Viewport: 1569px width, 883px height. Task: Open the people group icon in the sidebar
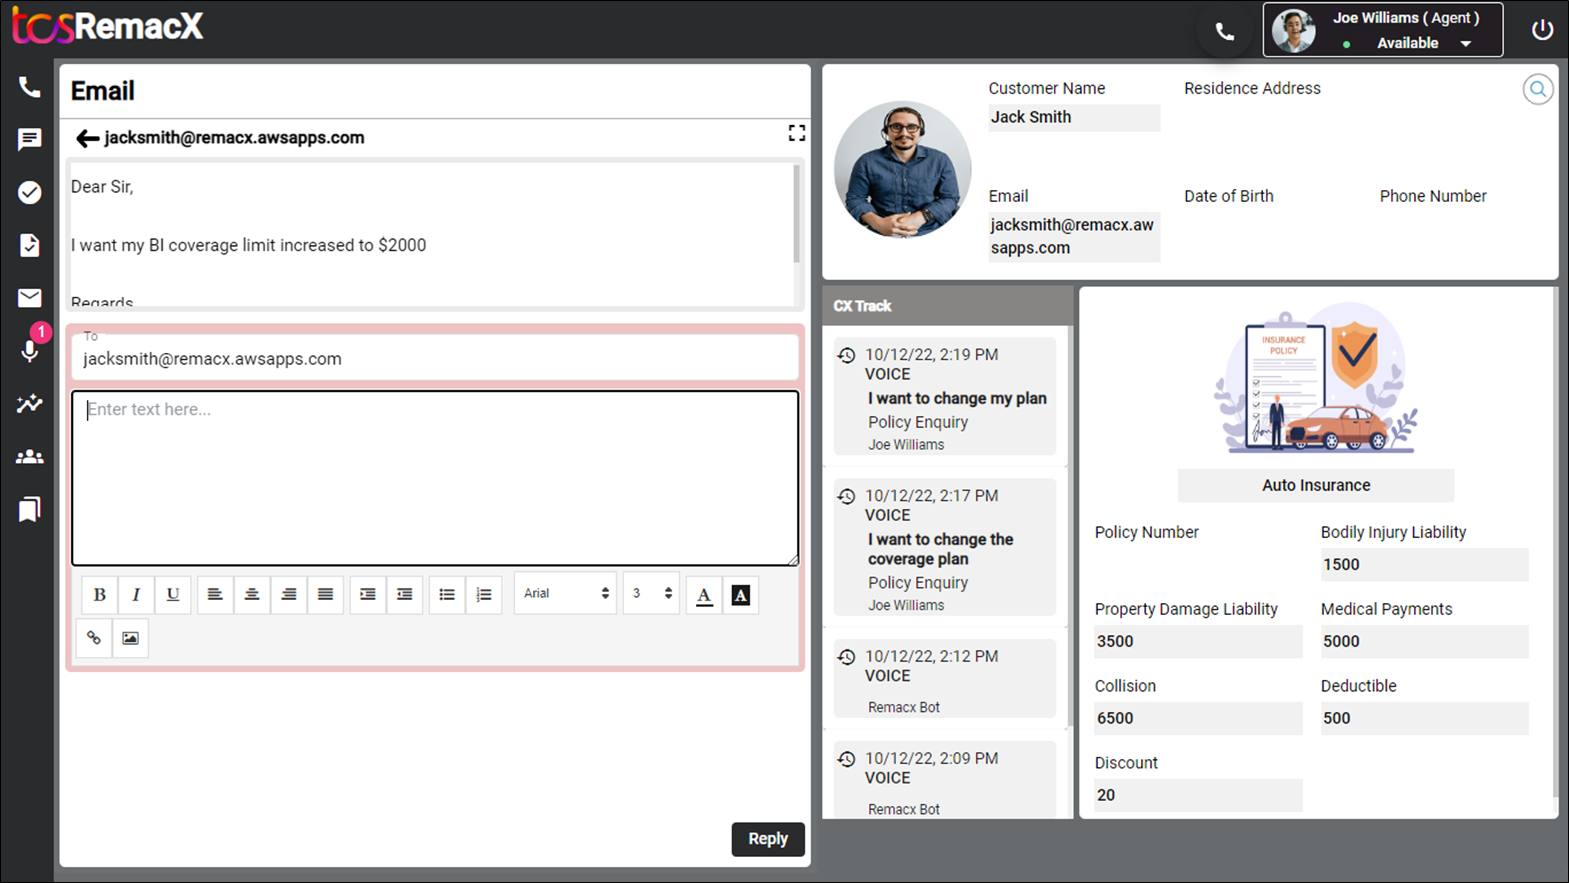(x=29, y=457)
